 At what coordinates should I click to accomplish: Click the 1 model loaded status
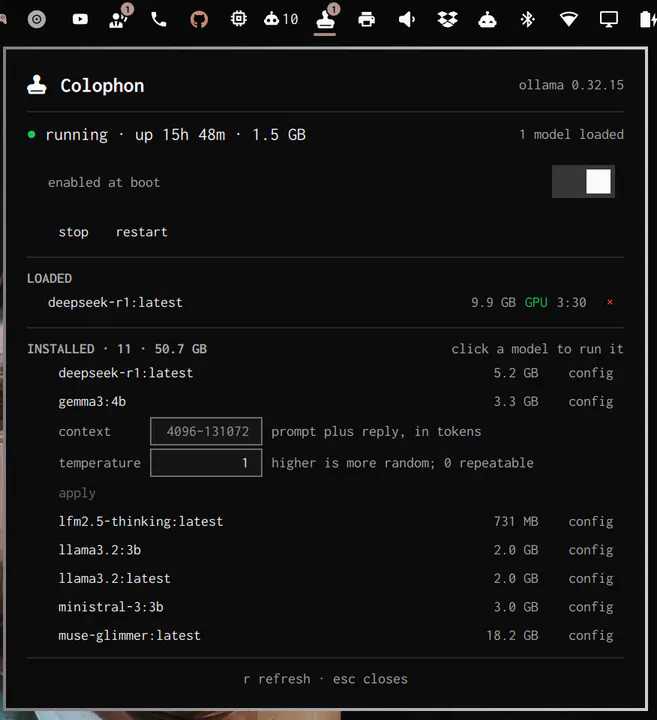click(571, 135)
